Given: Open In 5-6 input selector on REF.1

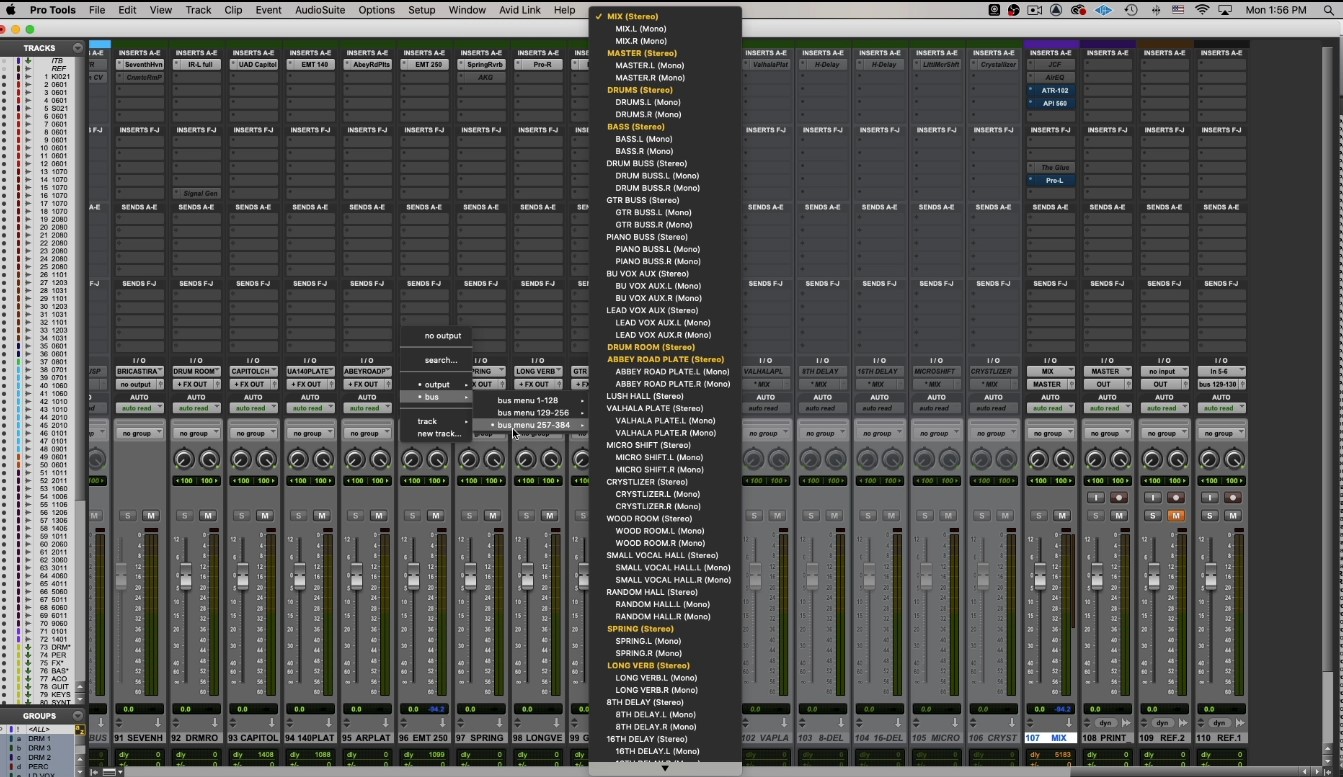Looking at the screenshot, I should 1221,372.
